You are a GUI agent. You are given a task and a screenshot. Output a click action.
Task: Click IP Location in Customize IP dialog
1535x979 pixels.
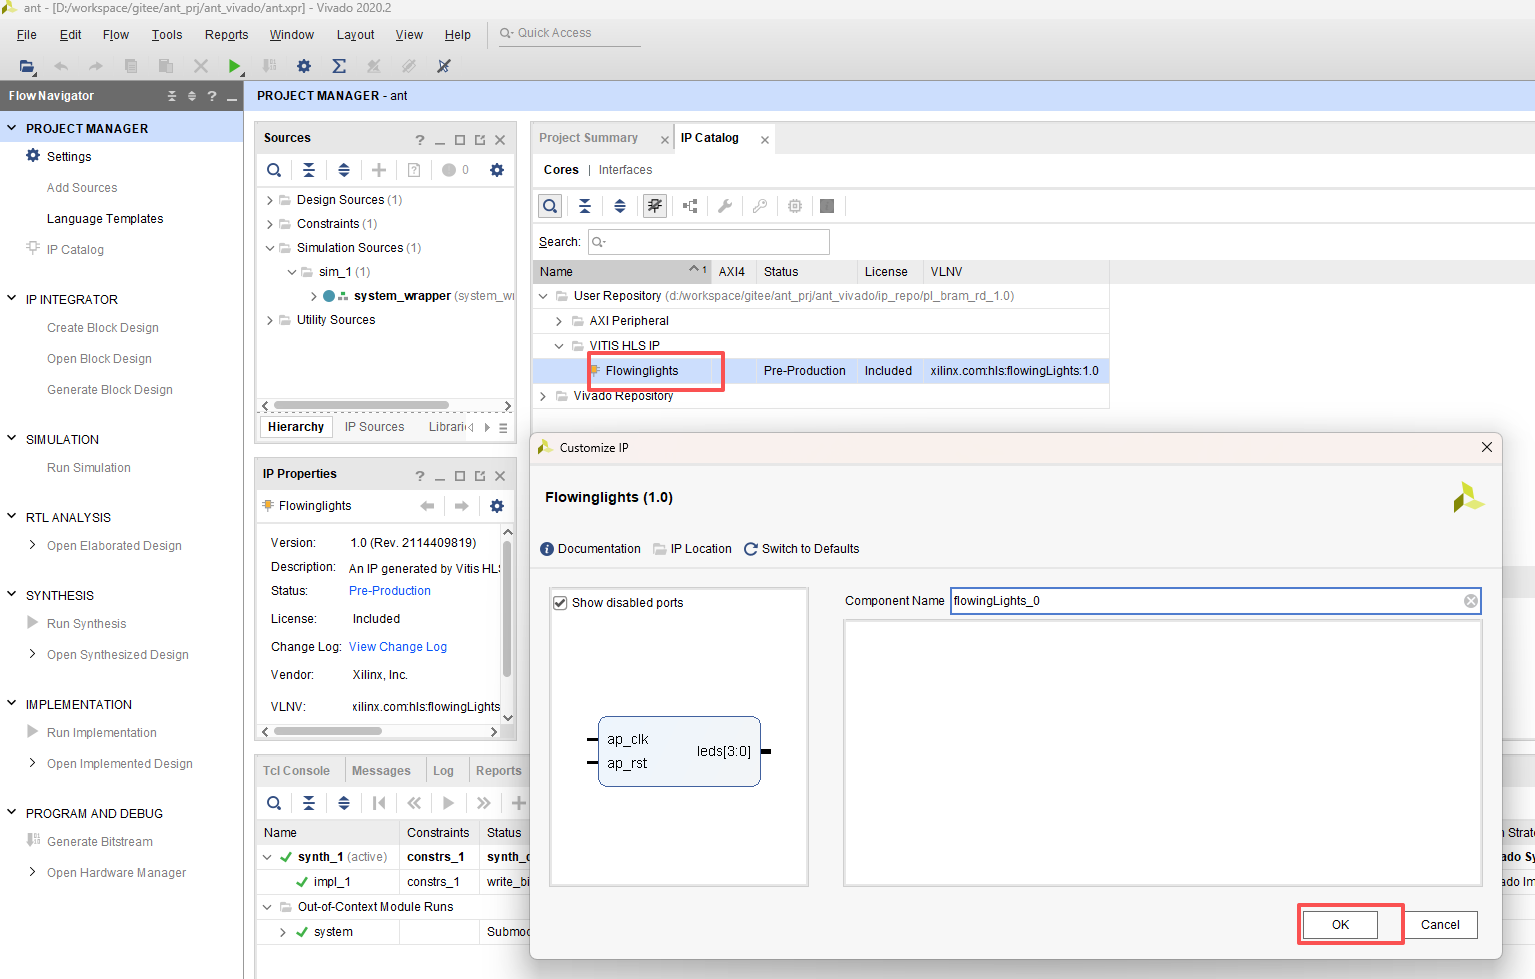pos(692,549)
